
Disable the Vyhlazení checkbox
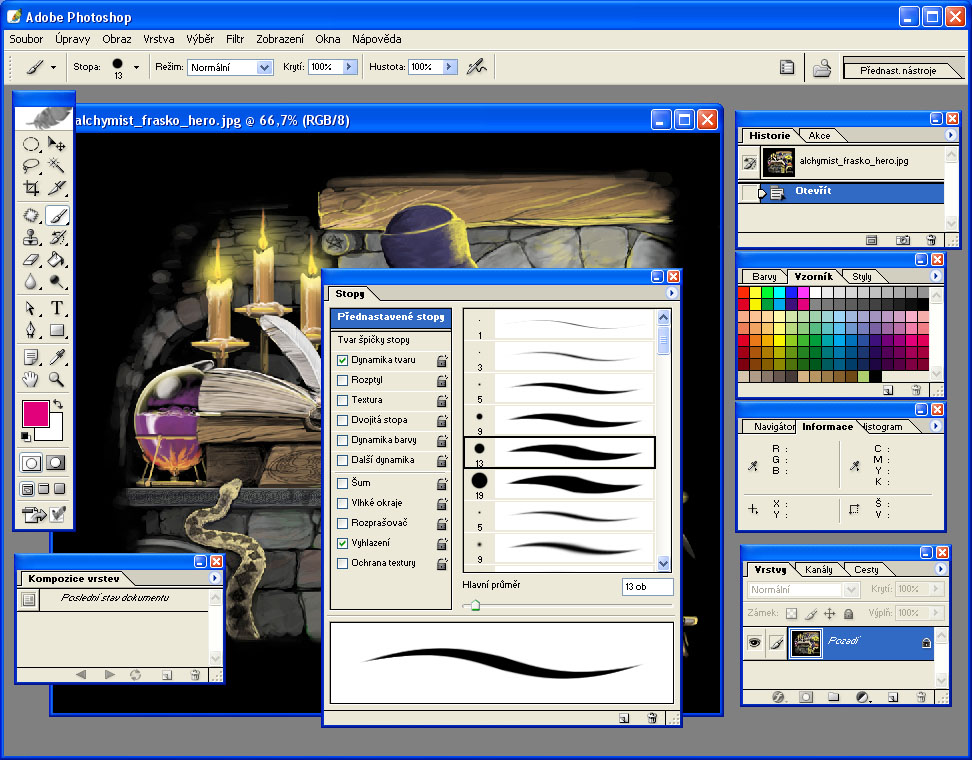click(x=342, y=543)
